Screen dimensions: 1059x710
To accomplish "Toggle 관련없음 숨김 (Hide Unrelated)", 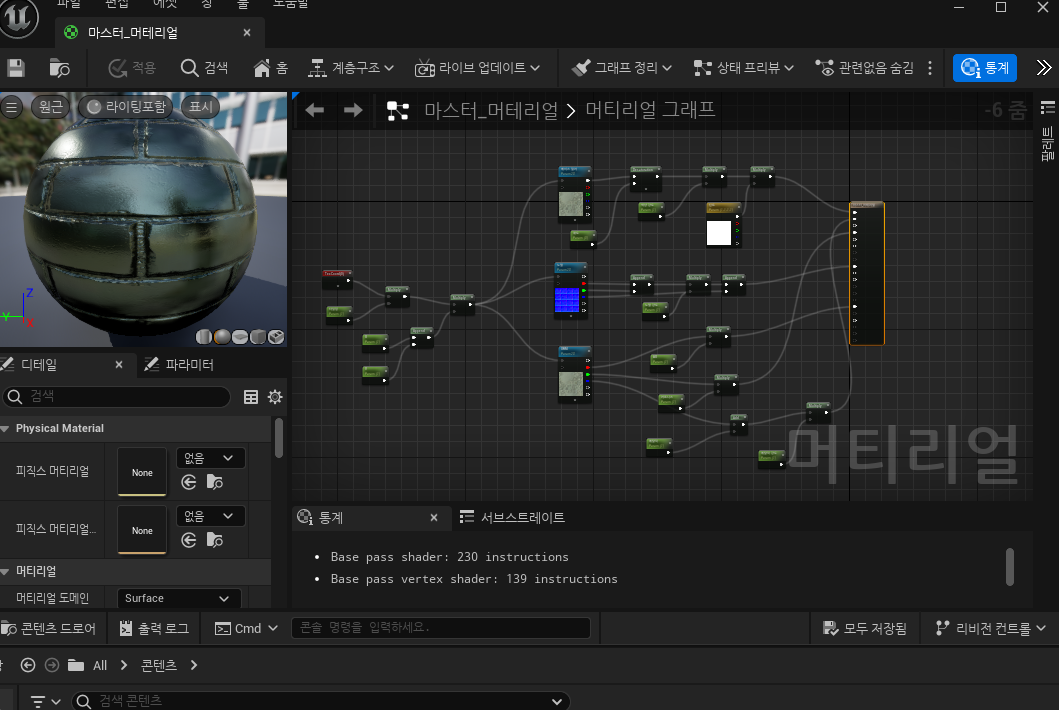I will (x=864, y=68).
